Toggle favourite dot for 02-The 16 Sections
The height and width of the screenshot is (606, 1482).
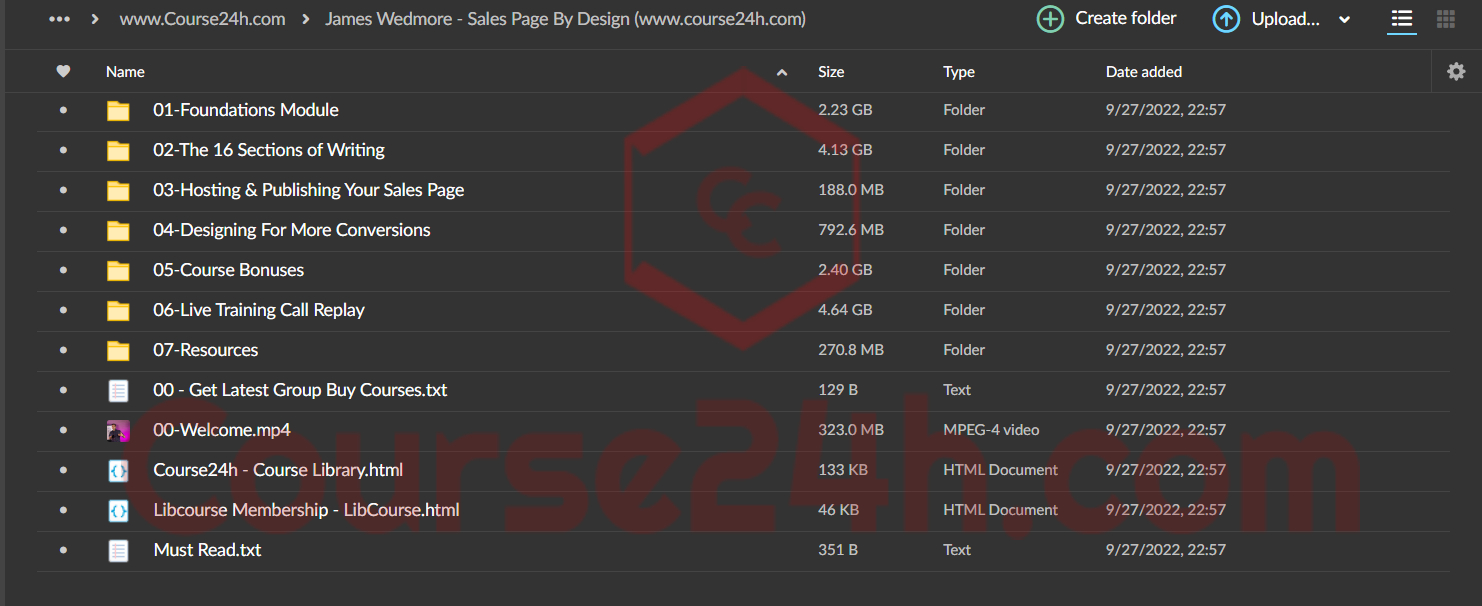(x=63, y=150)
